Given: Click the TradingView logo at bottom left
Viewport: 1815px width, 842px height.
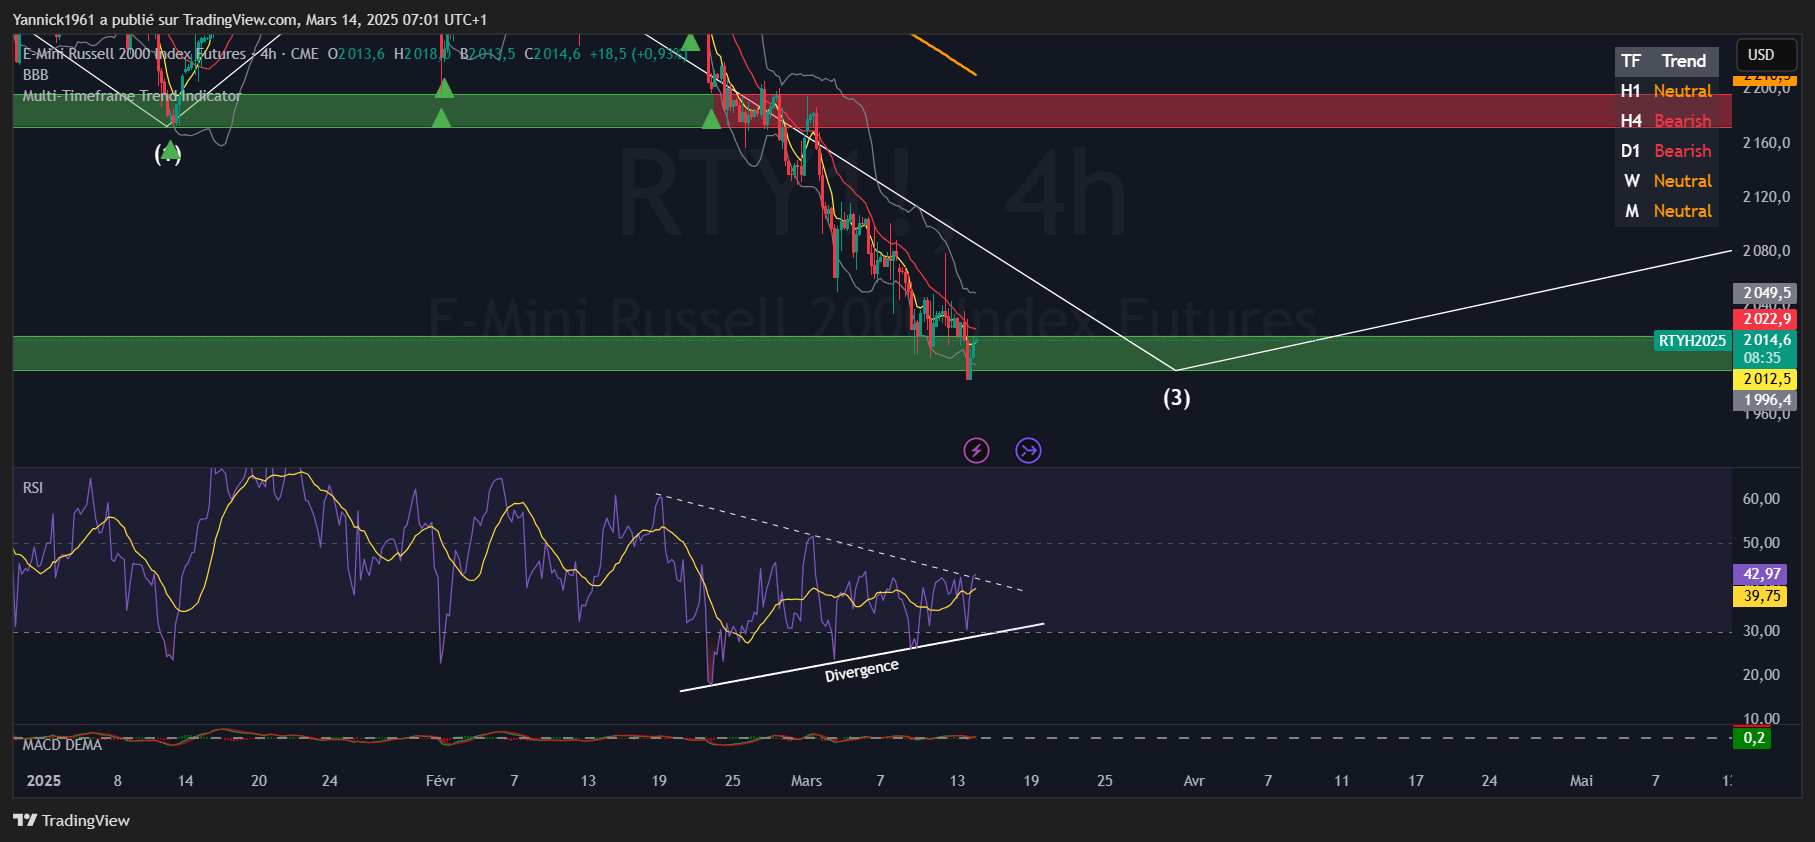Looking at the screenshot, I should click(x=71, y=821).
